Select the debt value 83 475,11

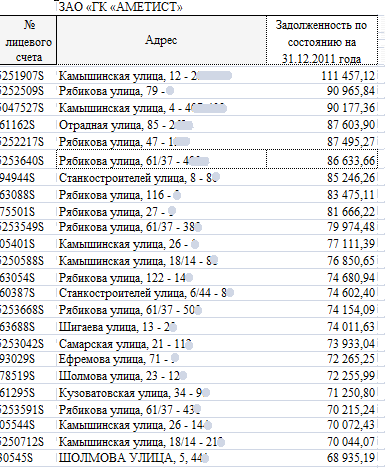pos(351,195)
